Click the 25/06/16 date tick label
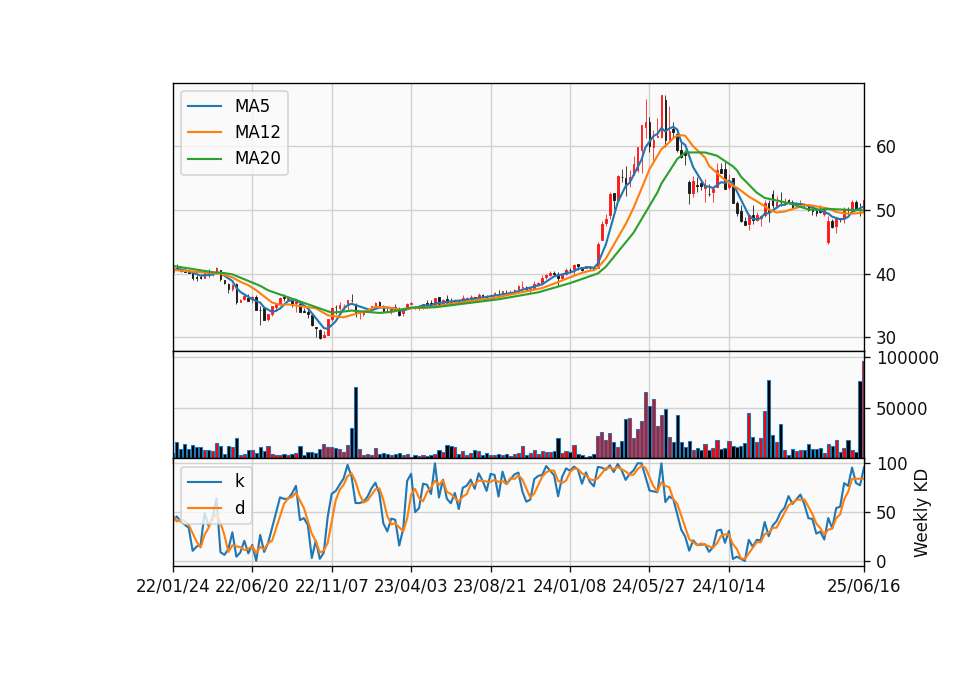 [x=864, y=586]
